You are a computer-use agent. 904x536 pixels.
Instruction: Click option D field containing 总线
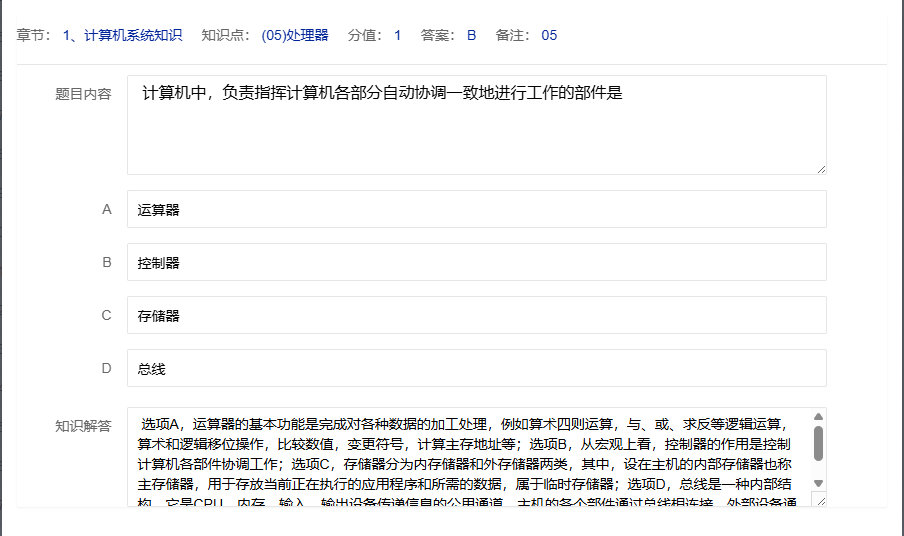(476, 368)
